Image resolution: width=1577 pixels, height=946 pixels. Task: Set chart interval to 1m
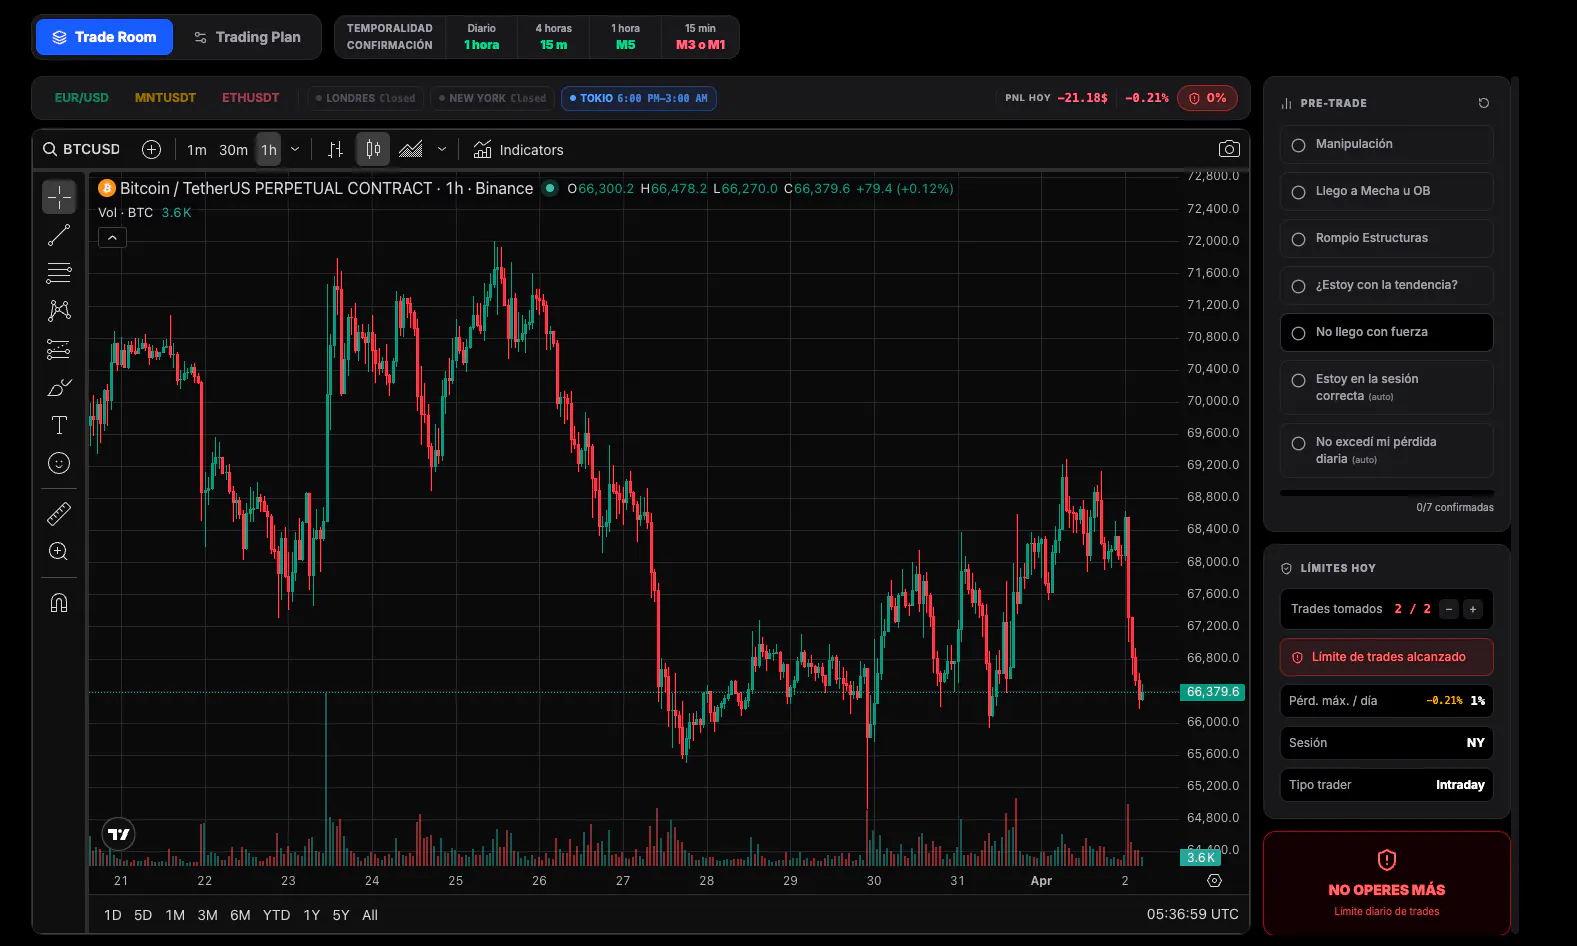pos(197,150)
